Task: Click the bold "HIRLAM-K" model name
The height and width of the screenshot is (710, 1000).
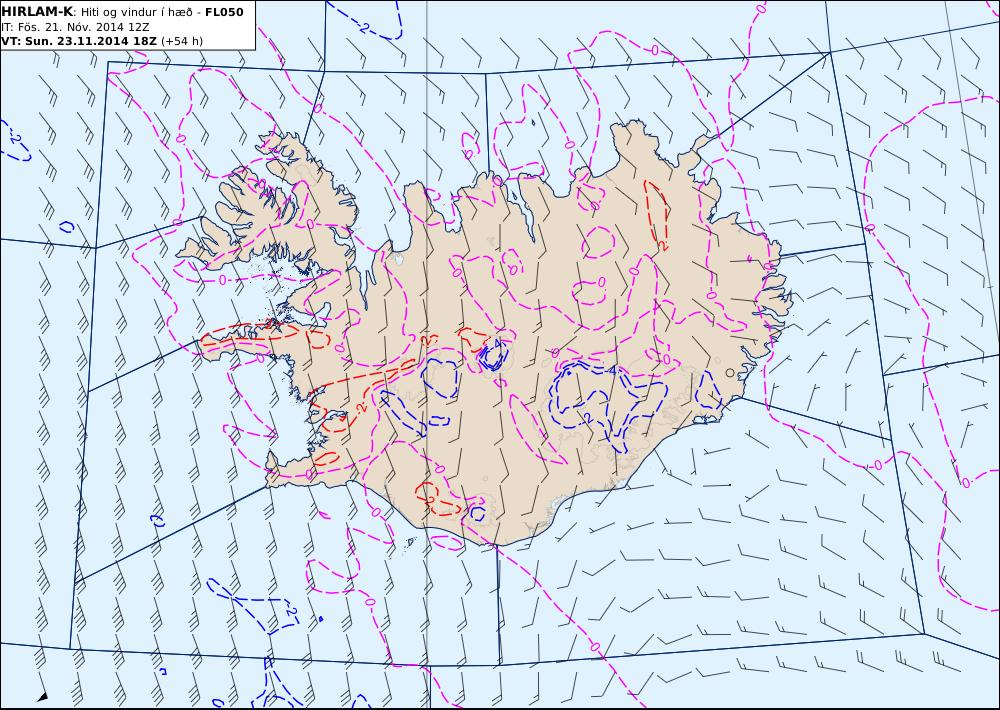Action: pyautogui.click(x=37, y=12)
